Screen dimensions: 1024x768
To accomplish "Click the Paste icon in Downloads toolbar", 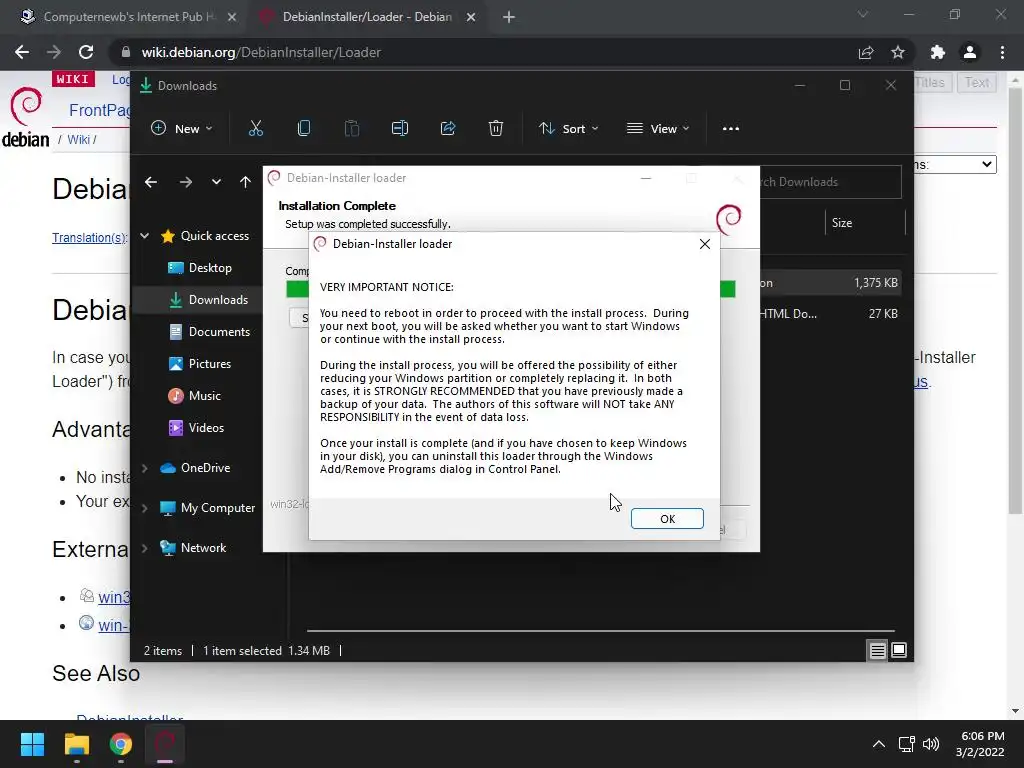I will 351,129.
